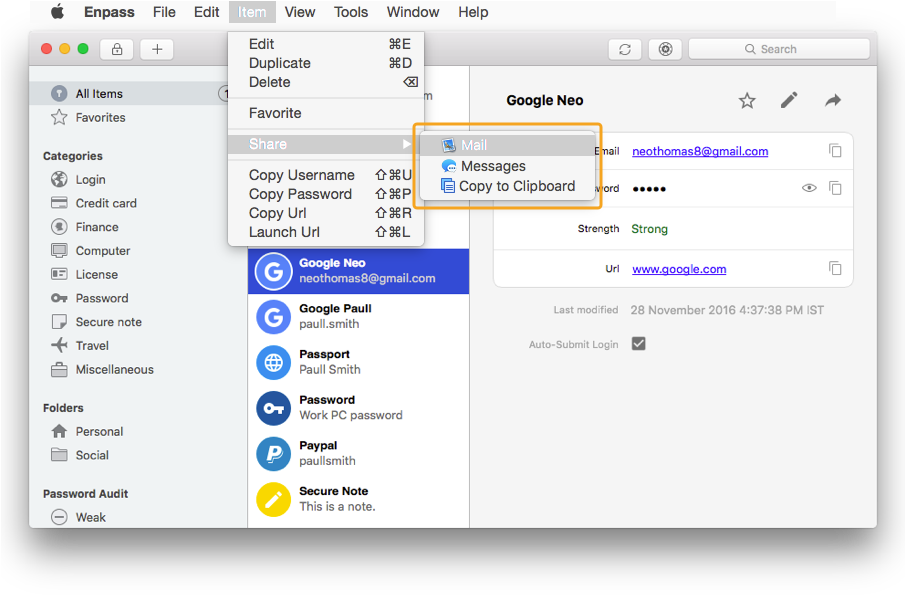Sync the vault with the refresh icon

pos(624,48)
